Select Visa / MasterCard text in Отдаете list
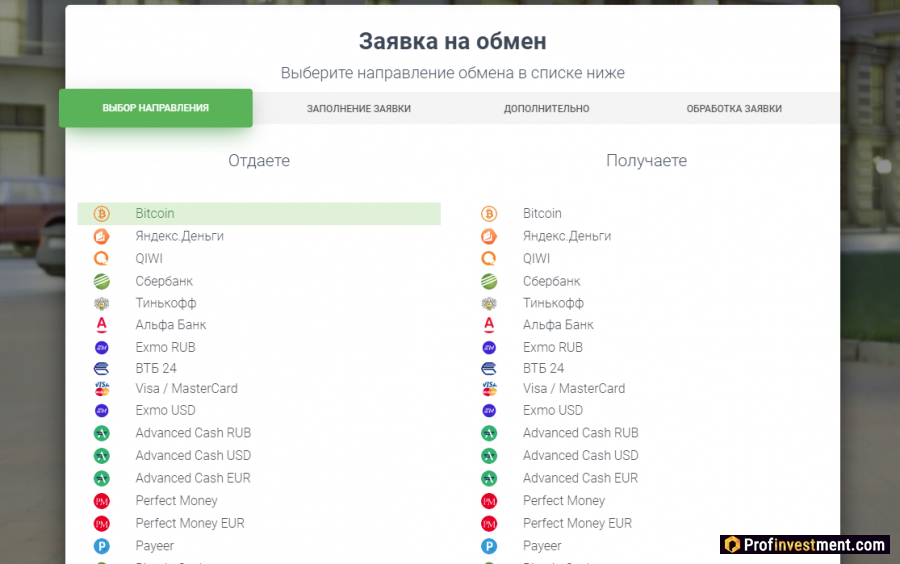Viewport: 900px width, 564px height. pyautogui.click(x=187, y=388)
